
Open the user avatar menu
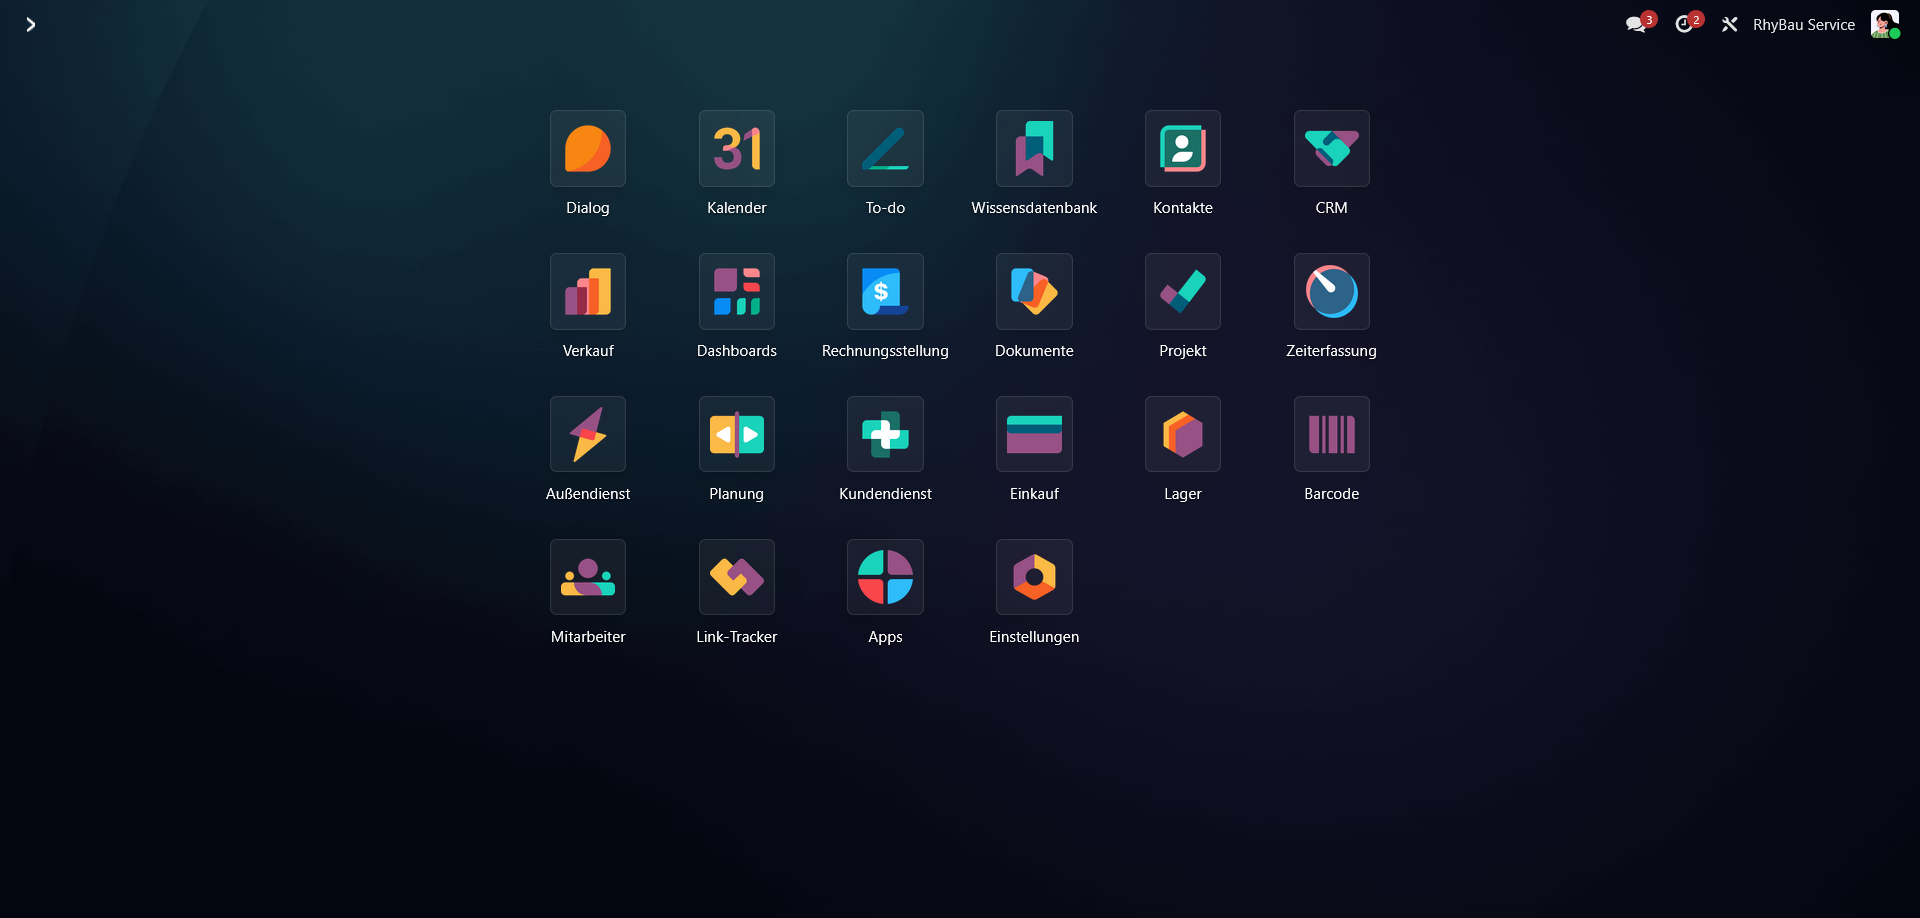[x=1884, y=24]
